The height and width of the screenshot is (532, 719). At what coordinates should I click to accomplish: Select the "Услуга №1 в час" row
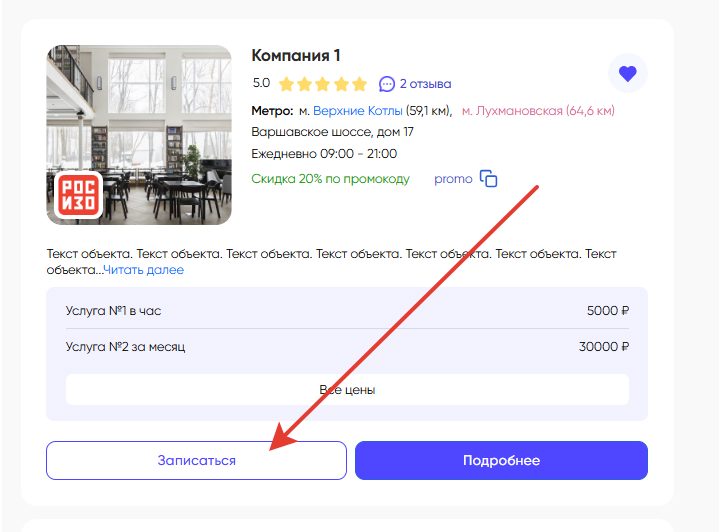(x=347, y=310)
